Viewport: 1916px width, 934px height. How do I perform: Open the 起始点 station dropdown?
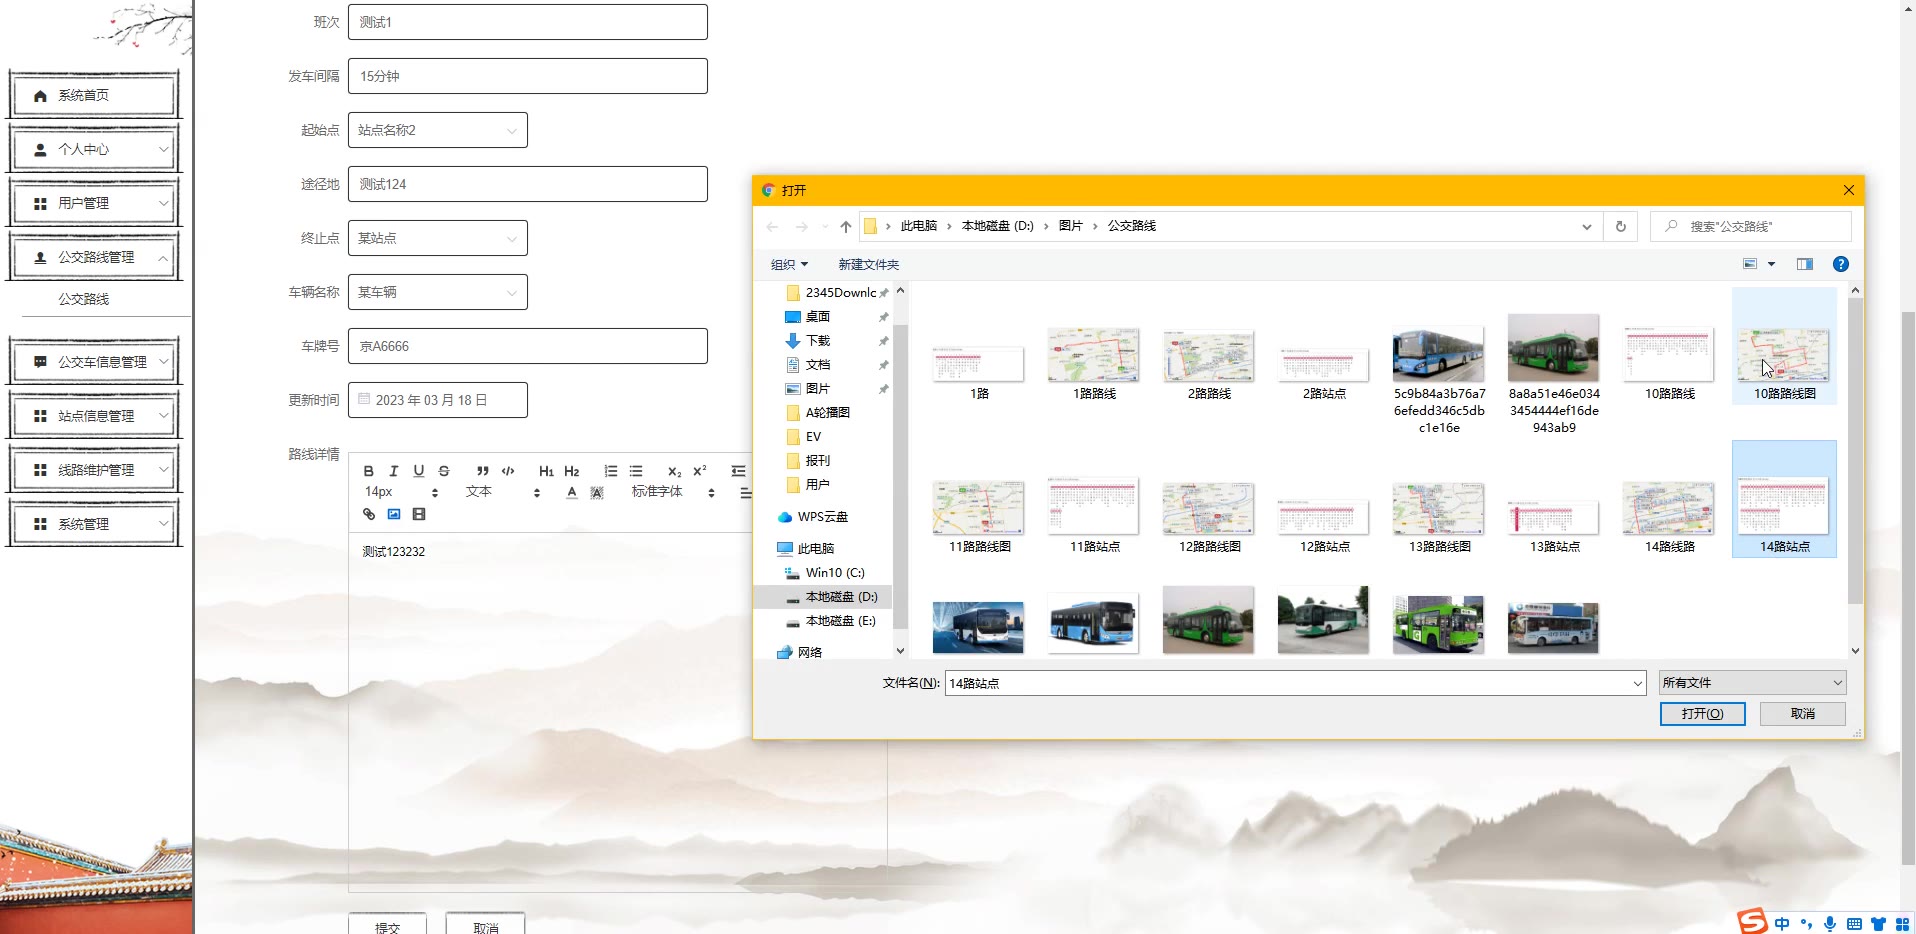[437, 130]
